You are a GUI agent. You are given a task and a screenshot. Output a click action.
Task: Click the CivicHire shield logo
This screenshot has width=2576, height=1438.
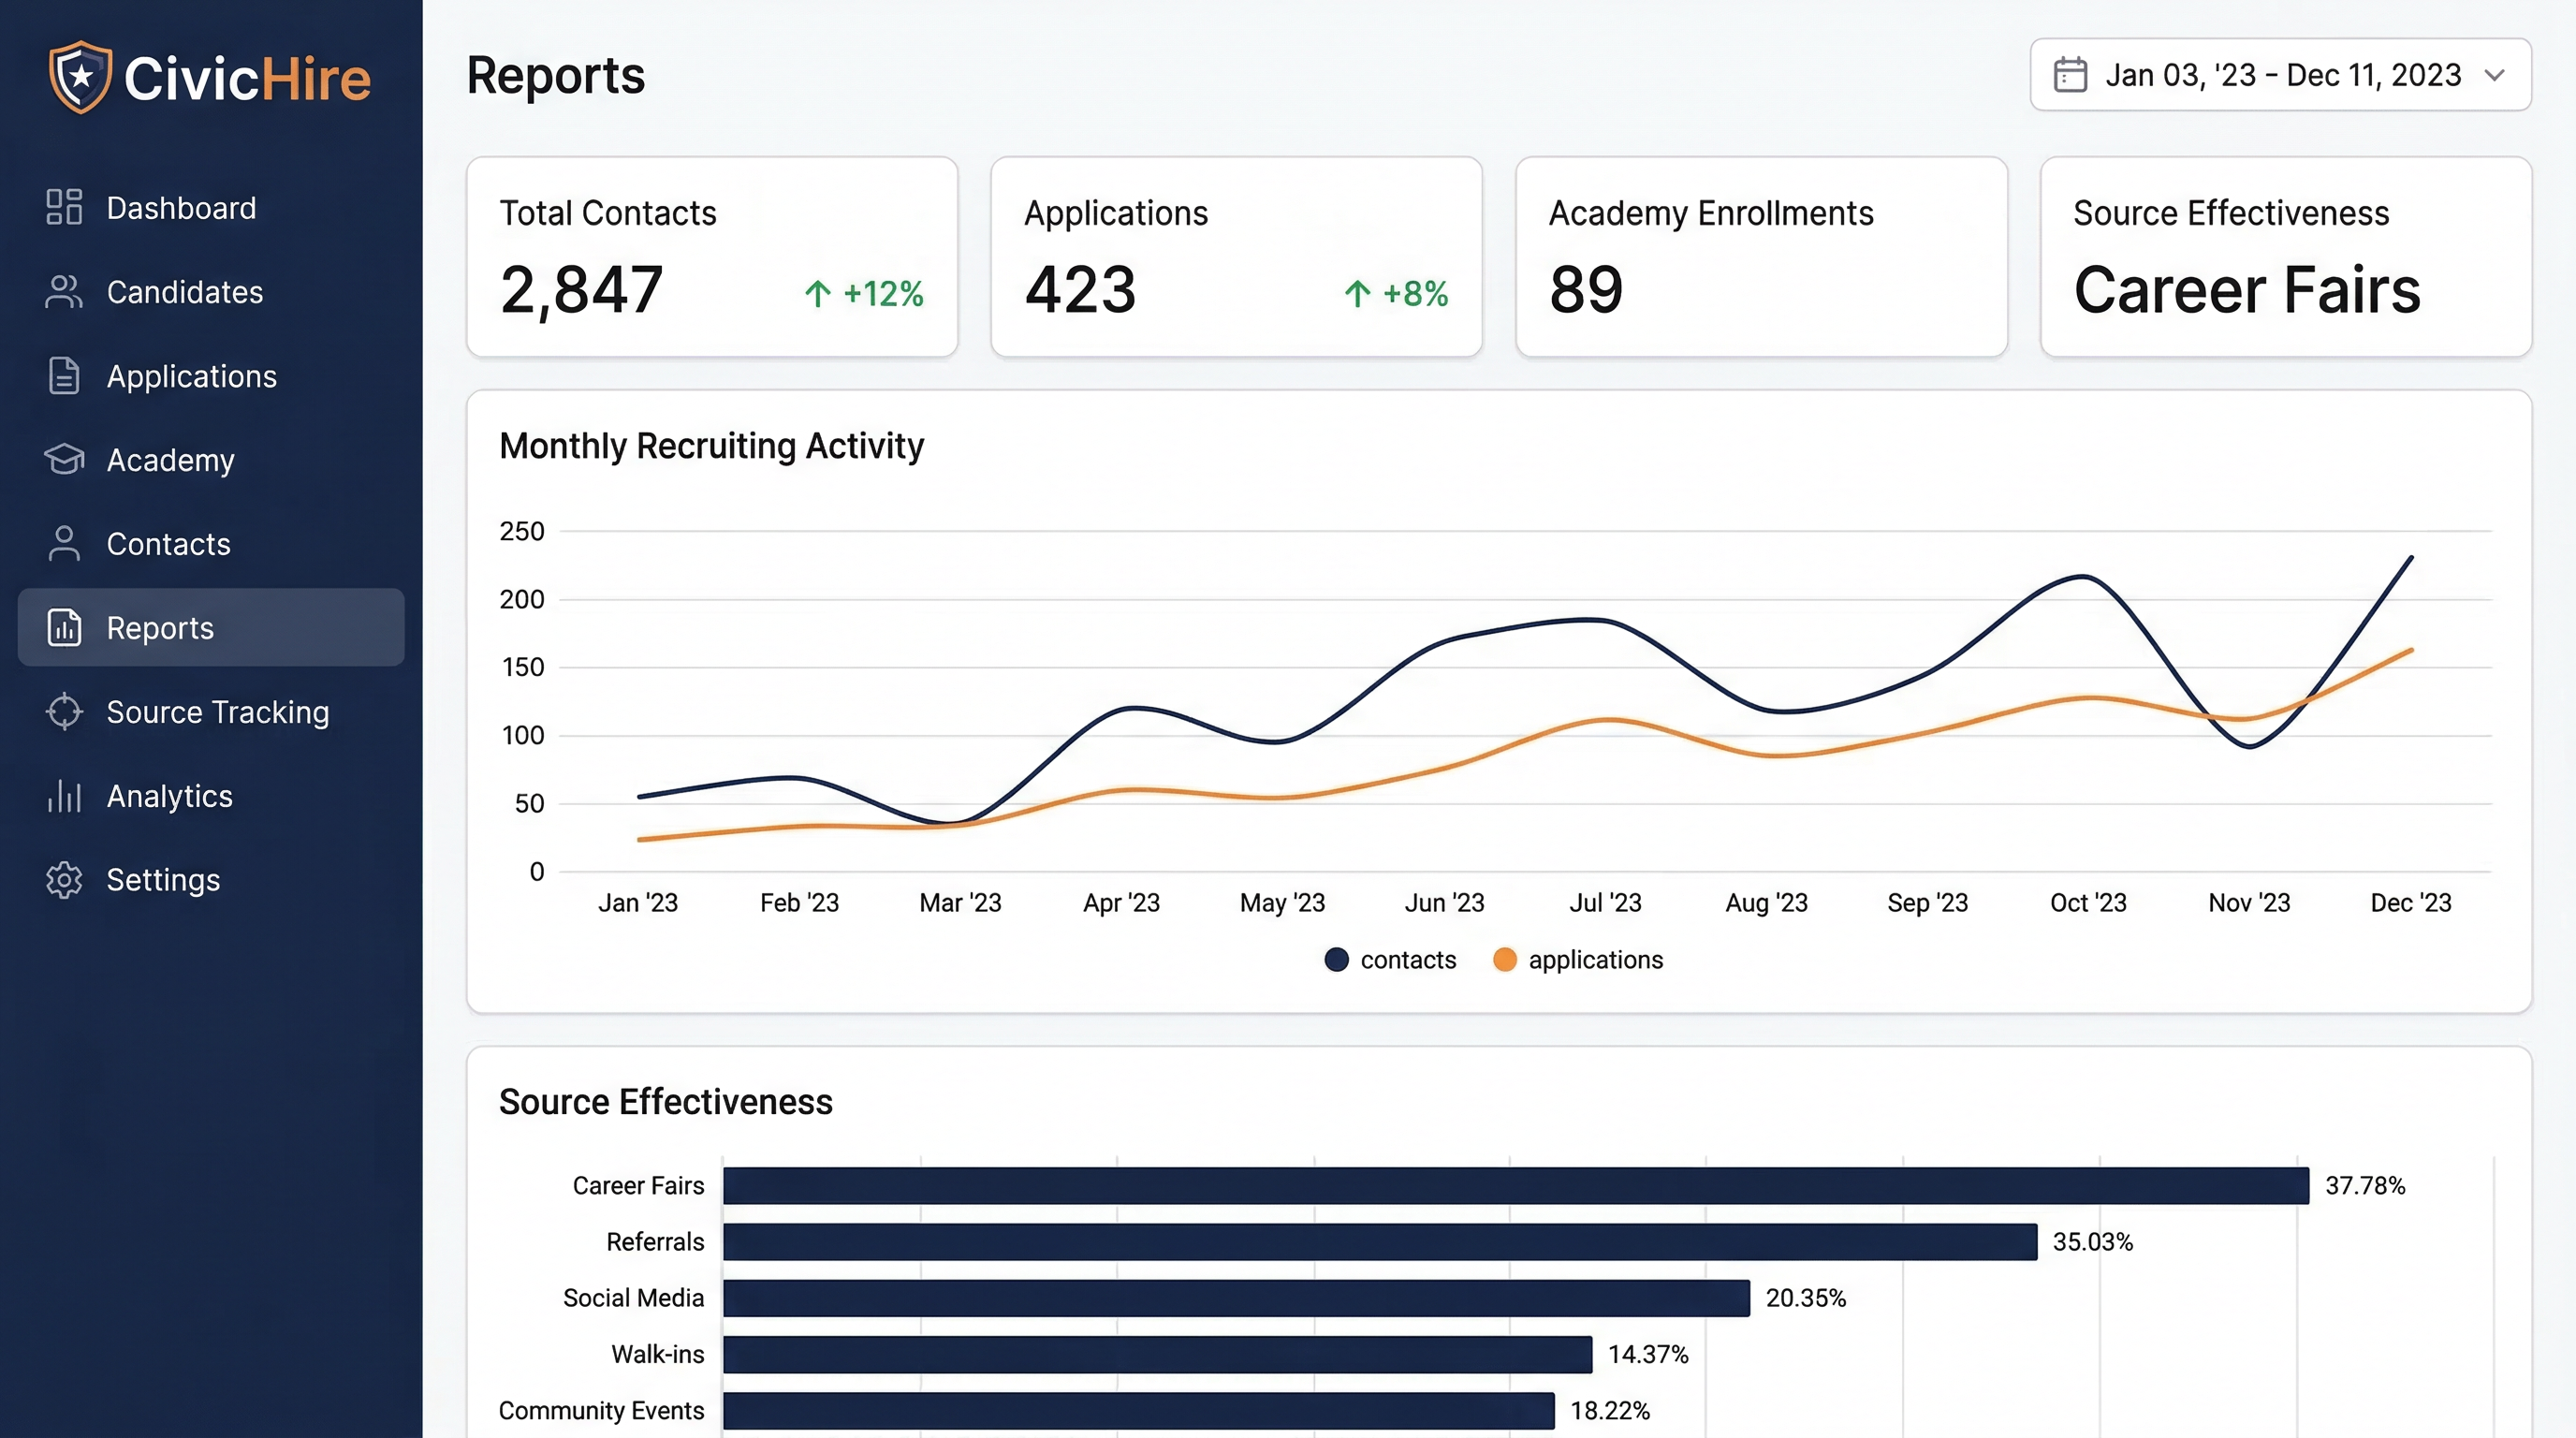pos(81,77)
